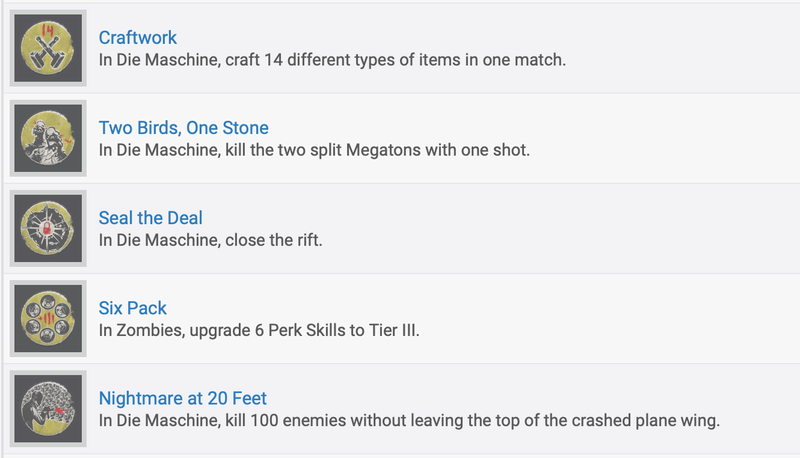Click the Nightmare at 20 Feet icon

pyautogui.click(x=49, y=409)
